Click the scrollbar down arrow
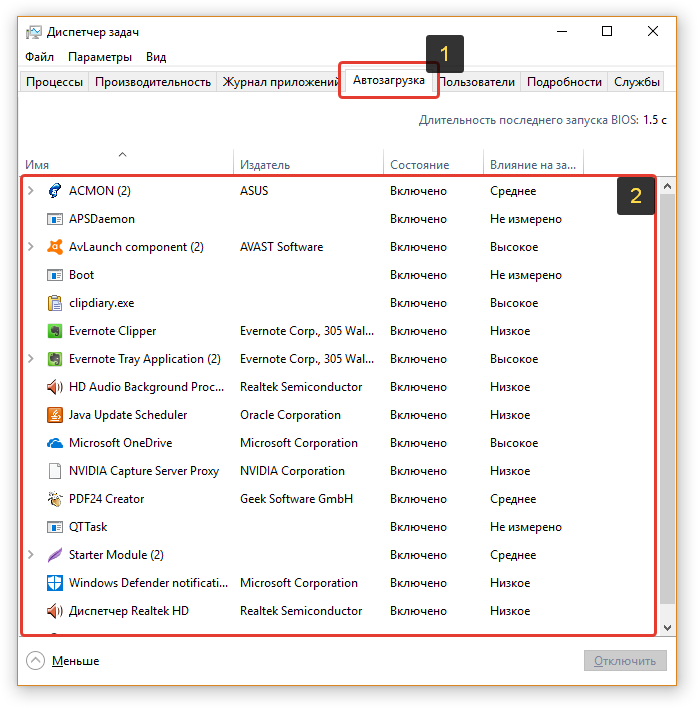The width and height of the screenshot is (698, 708). pos(667,627)
